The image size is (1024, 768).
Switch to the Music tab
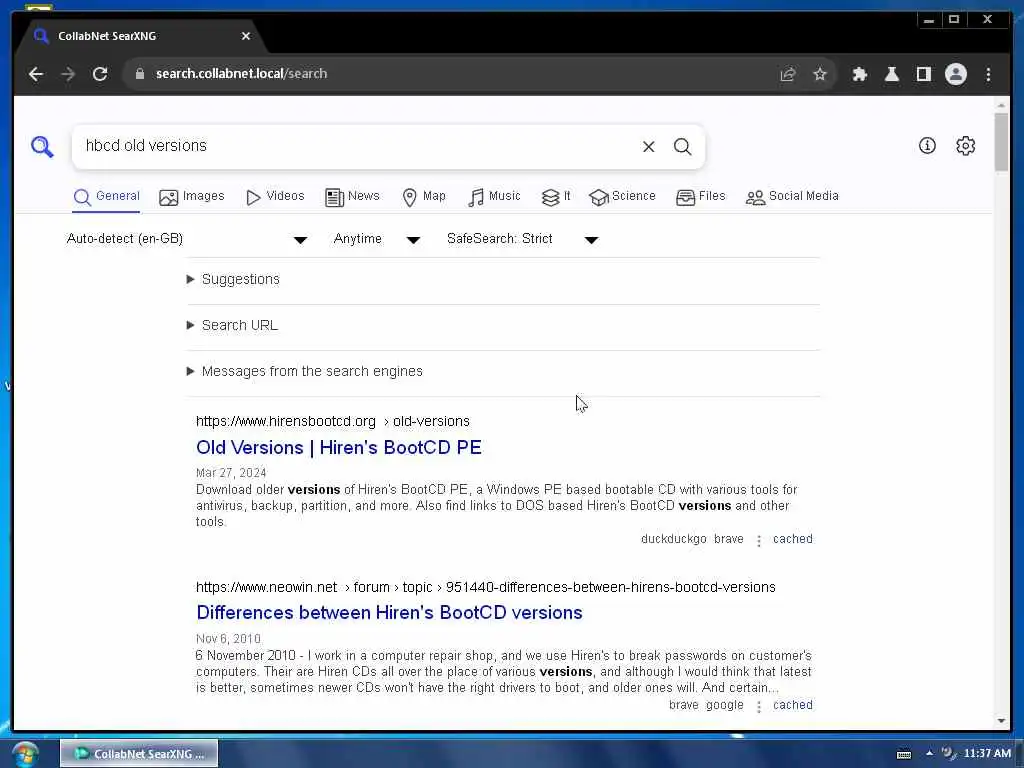[x=494, y=197]
